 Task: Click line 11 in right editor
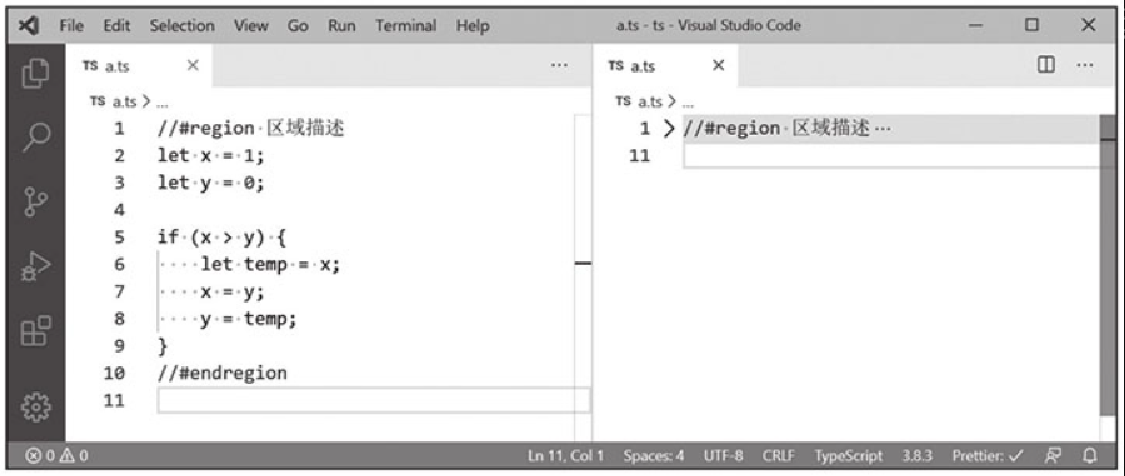[x=892, y=156]
